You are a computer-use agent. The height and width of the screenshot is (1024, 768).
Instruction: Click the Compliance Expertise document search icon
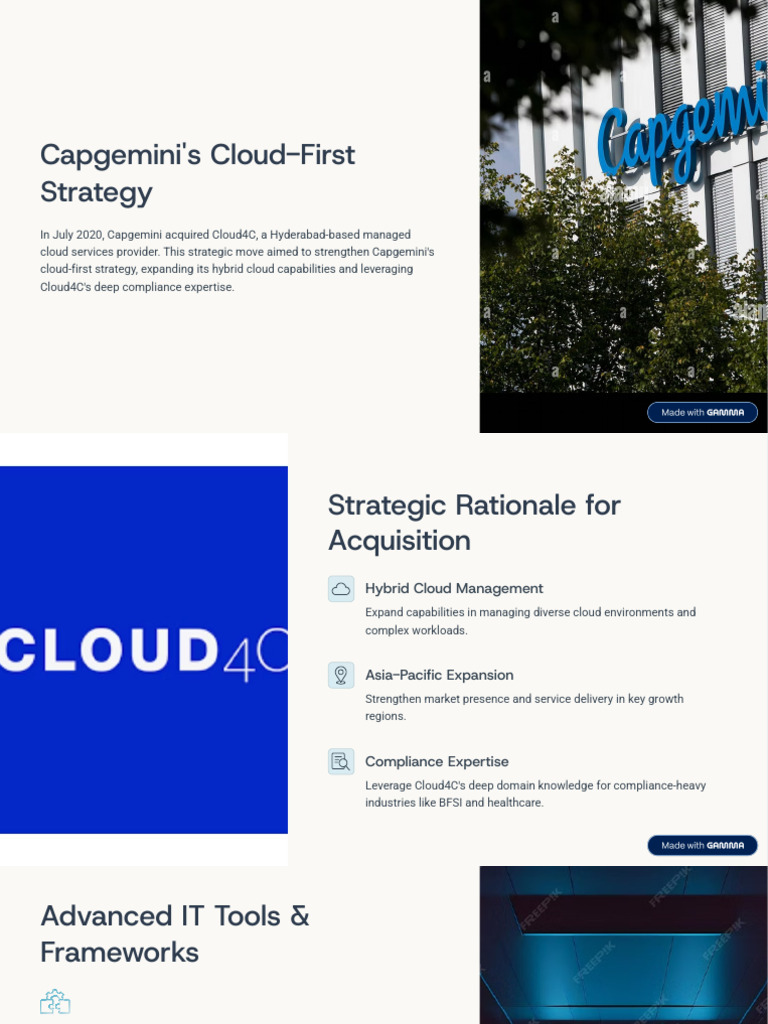tap(341, 761)
